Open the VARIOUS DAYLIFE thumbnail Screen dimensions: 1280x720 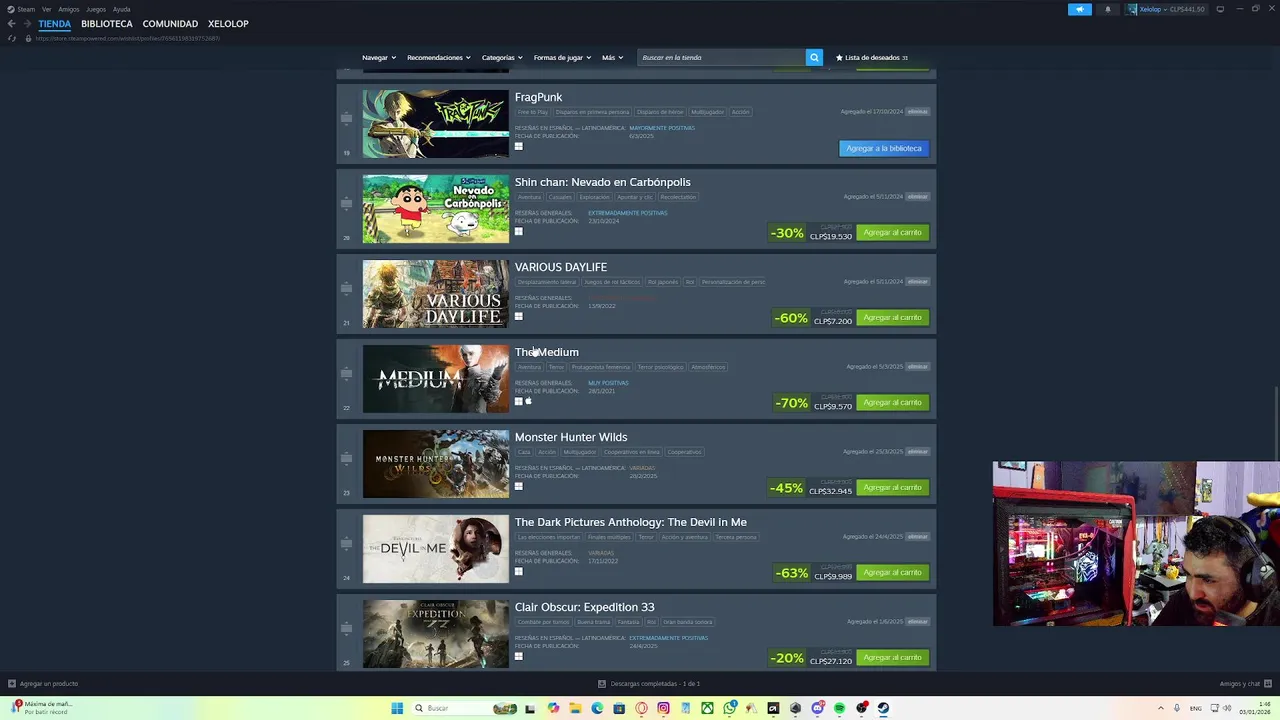435,294
